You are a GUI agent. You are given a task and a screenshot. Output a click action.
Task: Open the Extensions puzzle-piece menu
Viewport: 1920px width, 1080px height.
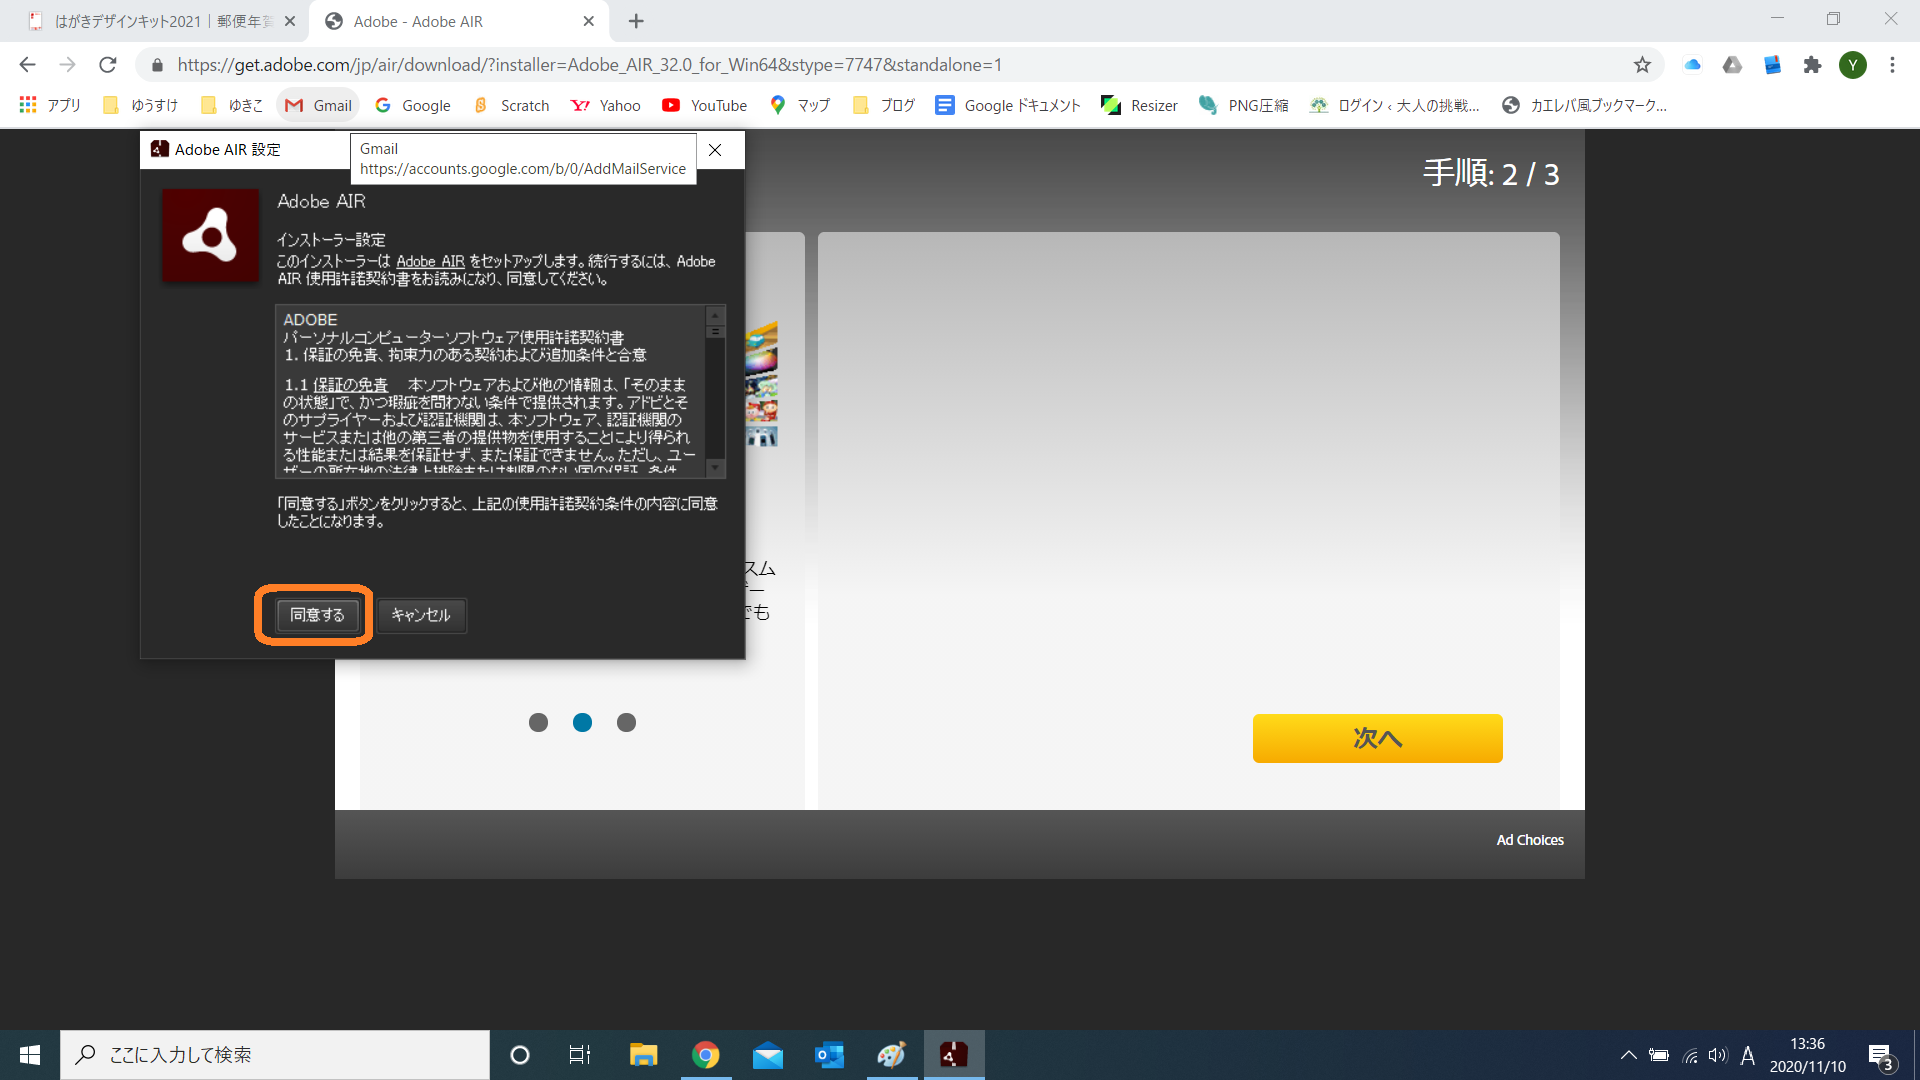1812,65
